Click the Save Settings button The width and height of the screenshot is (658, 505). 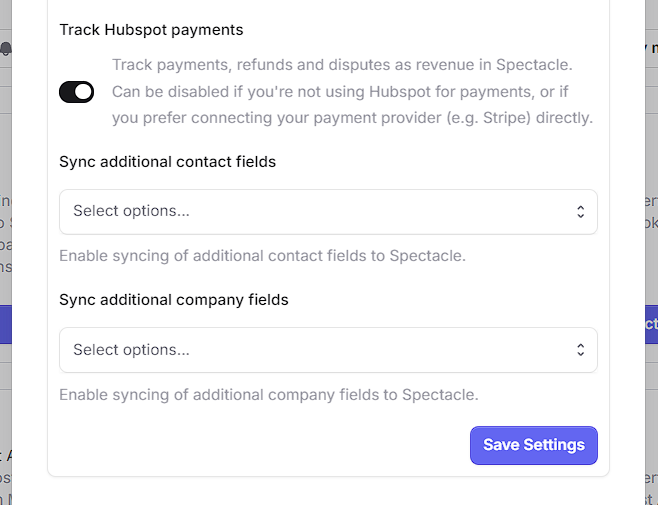click(x=533, y=445)
